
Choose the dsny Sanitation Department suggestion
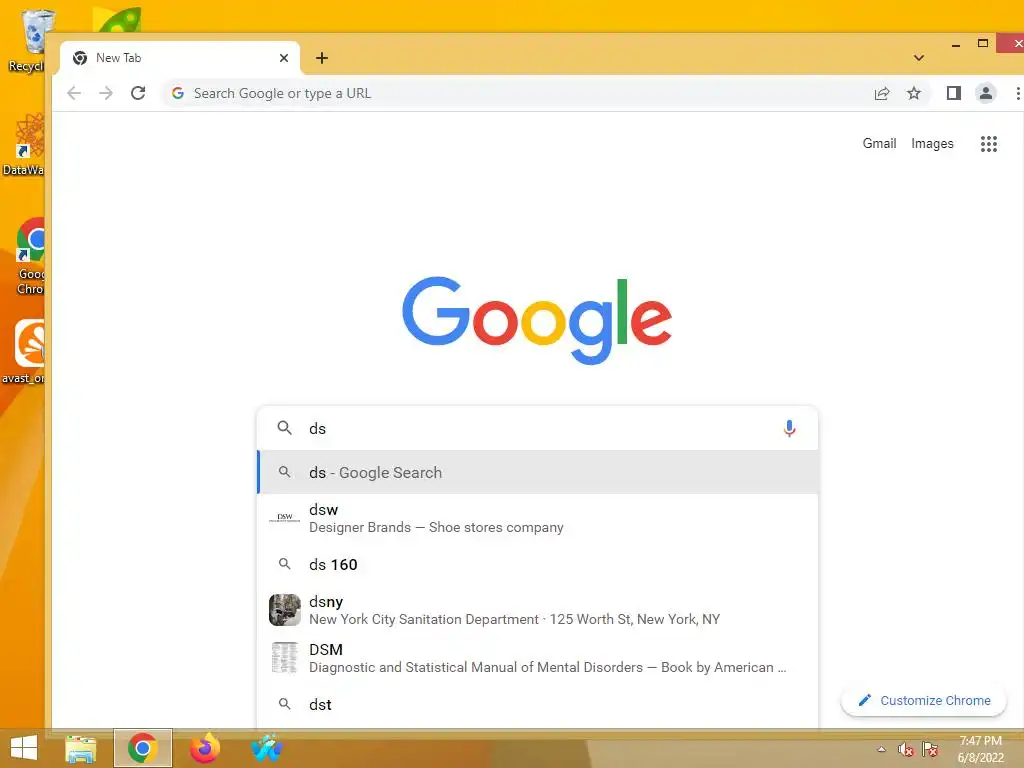[538, 610]
